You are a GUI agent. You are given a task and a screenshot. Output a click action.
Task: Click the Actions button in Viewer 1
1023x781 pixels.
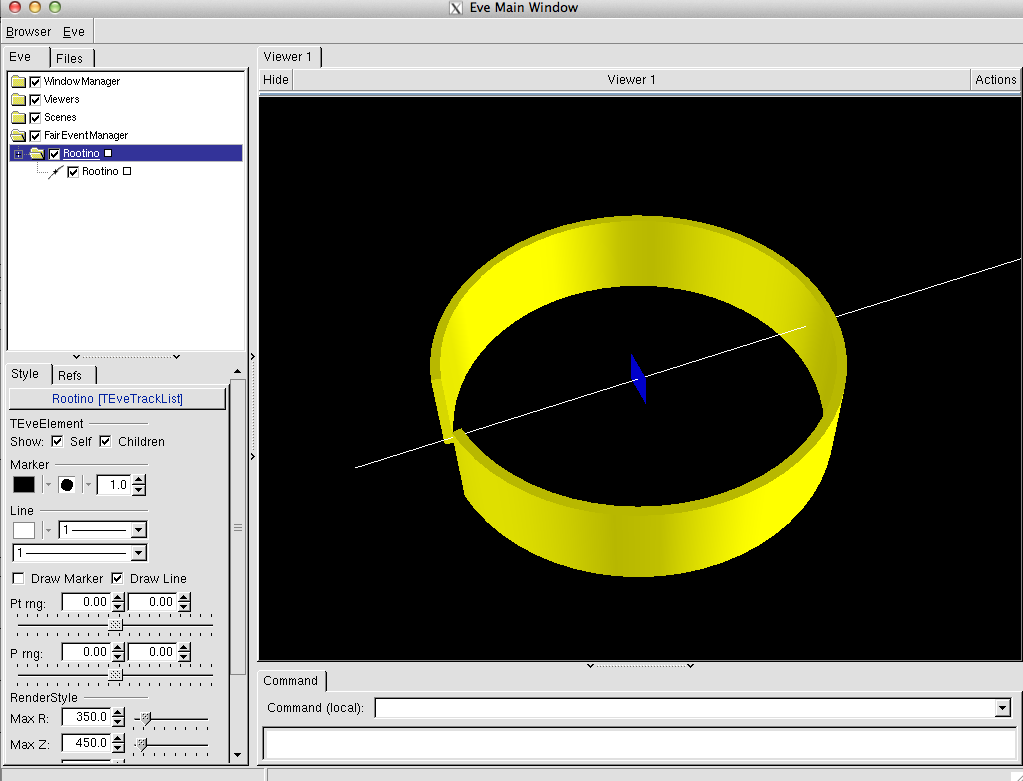point(995,80)
